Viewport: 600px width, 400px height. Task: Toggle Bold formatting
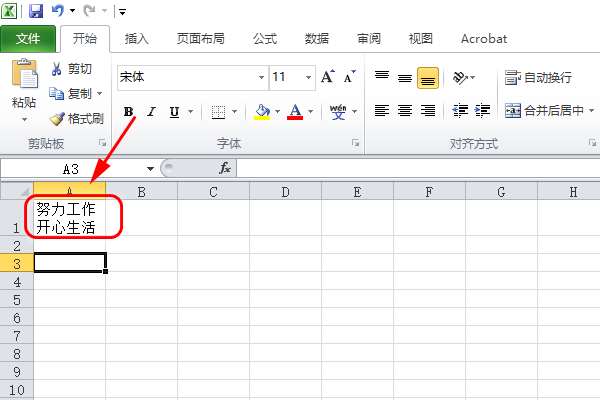point(129,112)
